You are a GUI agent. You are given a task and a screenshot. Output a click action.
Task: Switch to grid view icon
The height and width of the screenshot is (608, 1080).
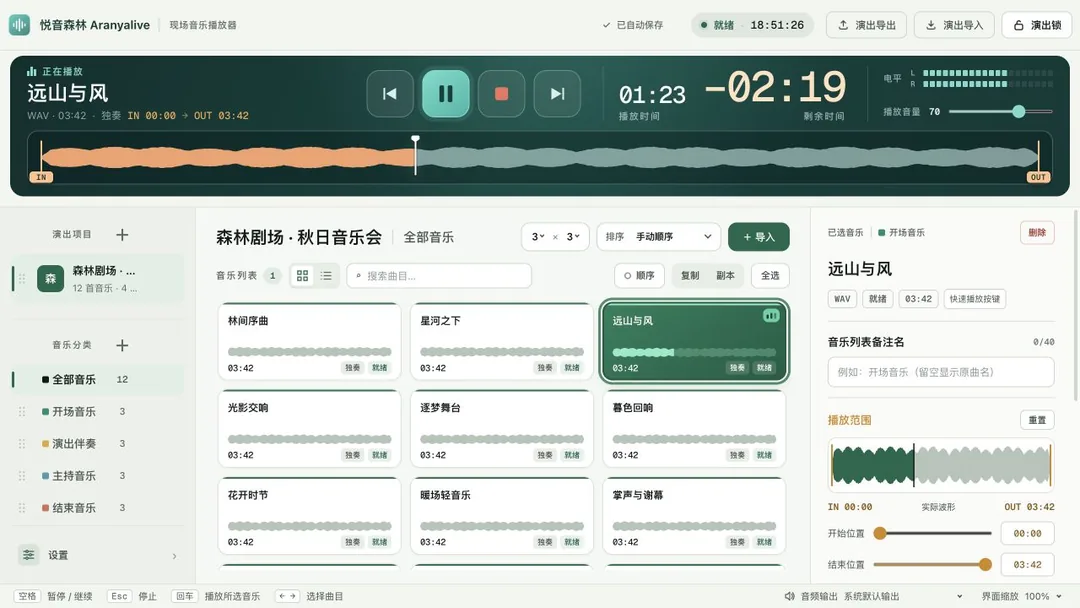[x=302, y=275]
